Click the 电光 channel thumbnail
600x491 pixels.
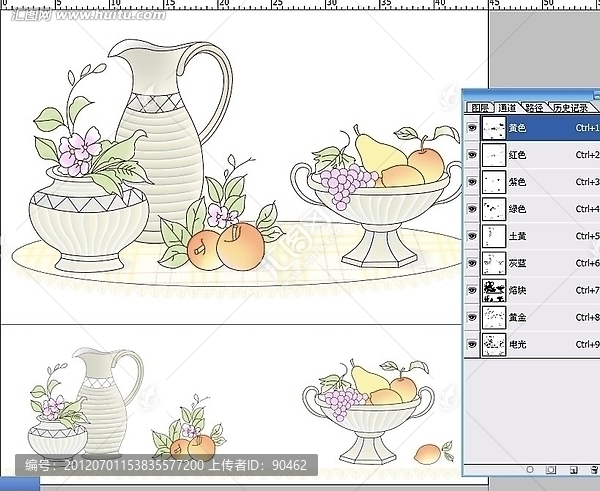pos(494,344)
